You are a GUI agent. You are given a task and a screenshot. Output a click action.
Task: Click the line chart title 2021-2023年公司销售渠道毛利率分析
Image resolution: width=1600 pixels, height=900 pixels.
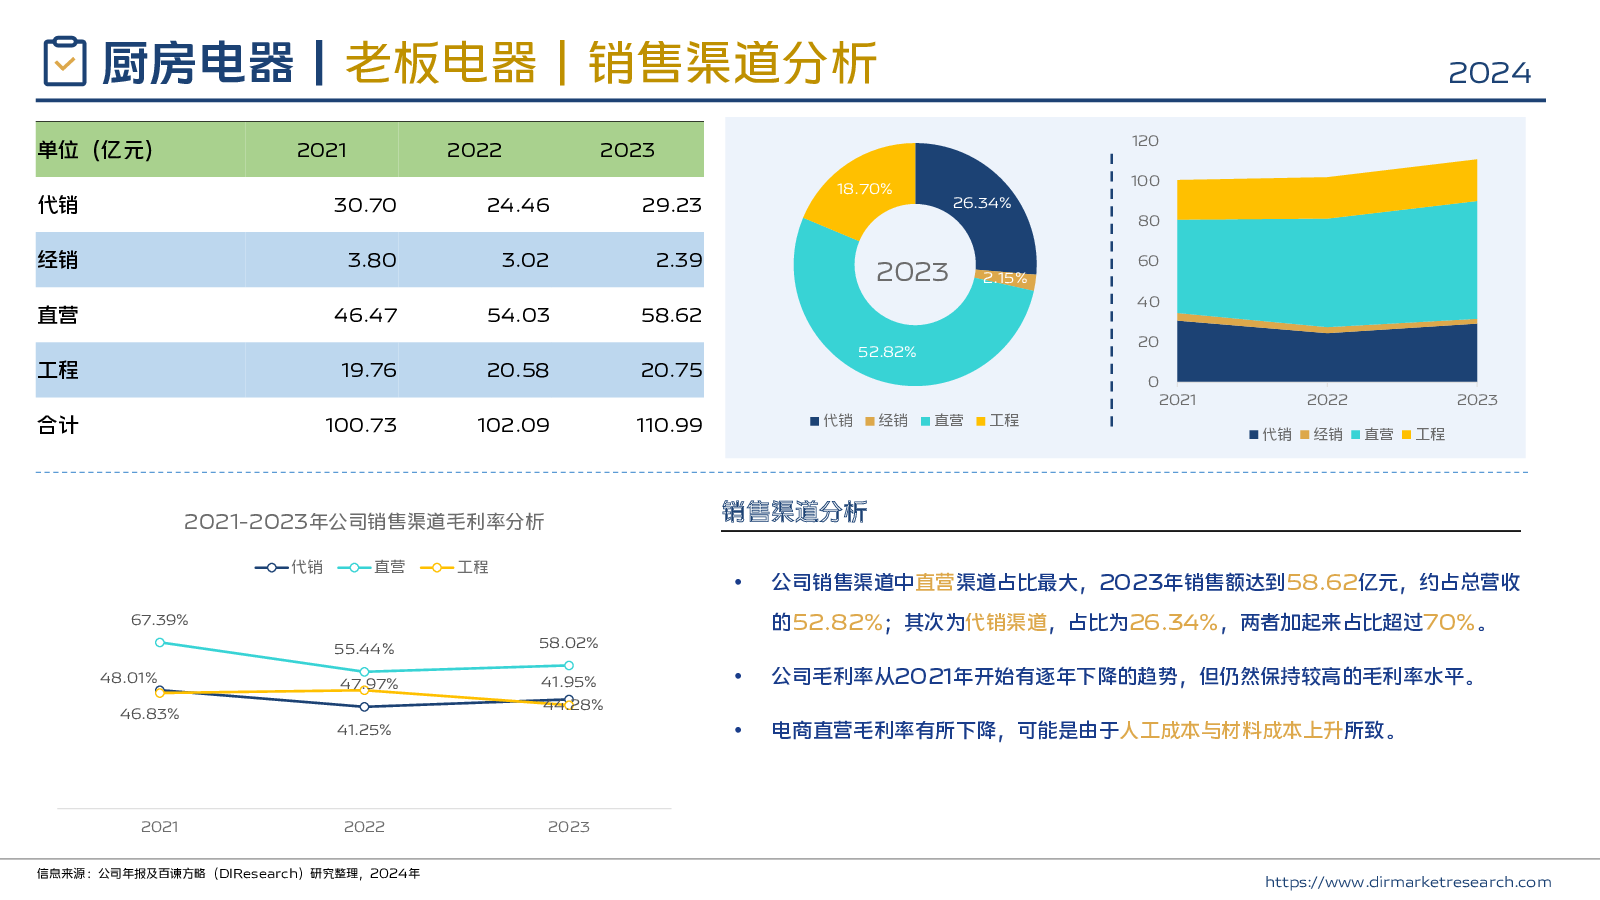point(364,522)
